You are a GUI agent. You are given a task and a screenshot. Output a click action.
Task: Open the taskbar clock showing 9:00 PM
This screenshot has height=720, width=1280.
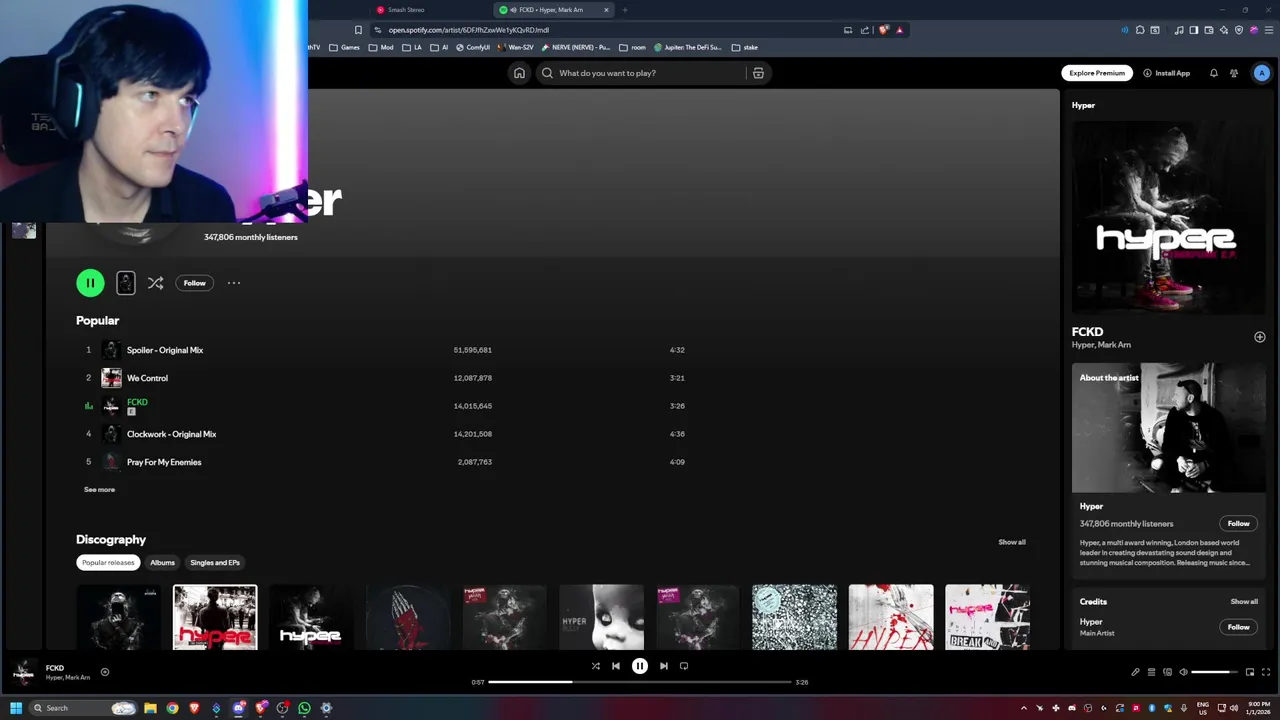pos(1258,708)
